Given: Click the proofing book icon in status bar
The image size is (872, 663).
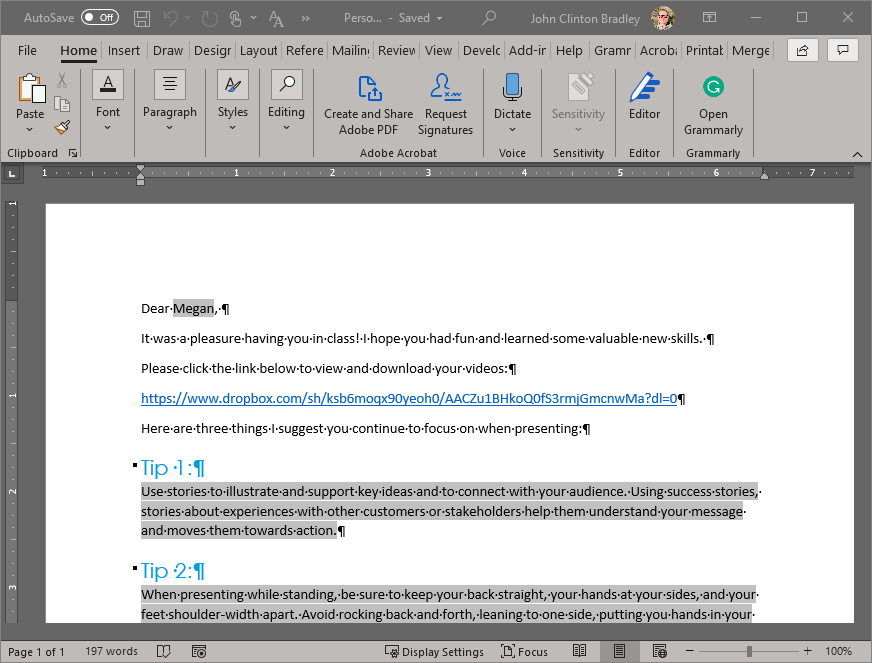Looking at the screenshot, I should pyautogui.click(x=164, y=651).
